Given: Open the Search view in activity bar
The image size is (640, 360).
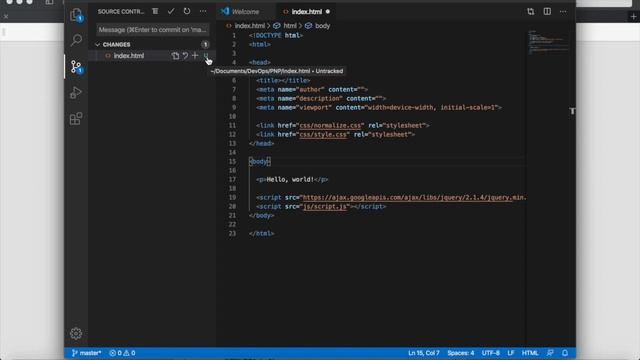Looking at the screenshot, I should coord(76,40).
